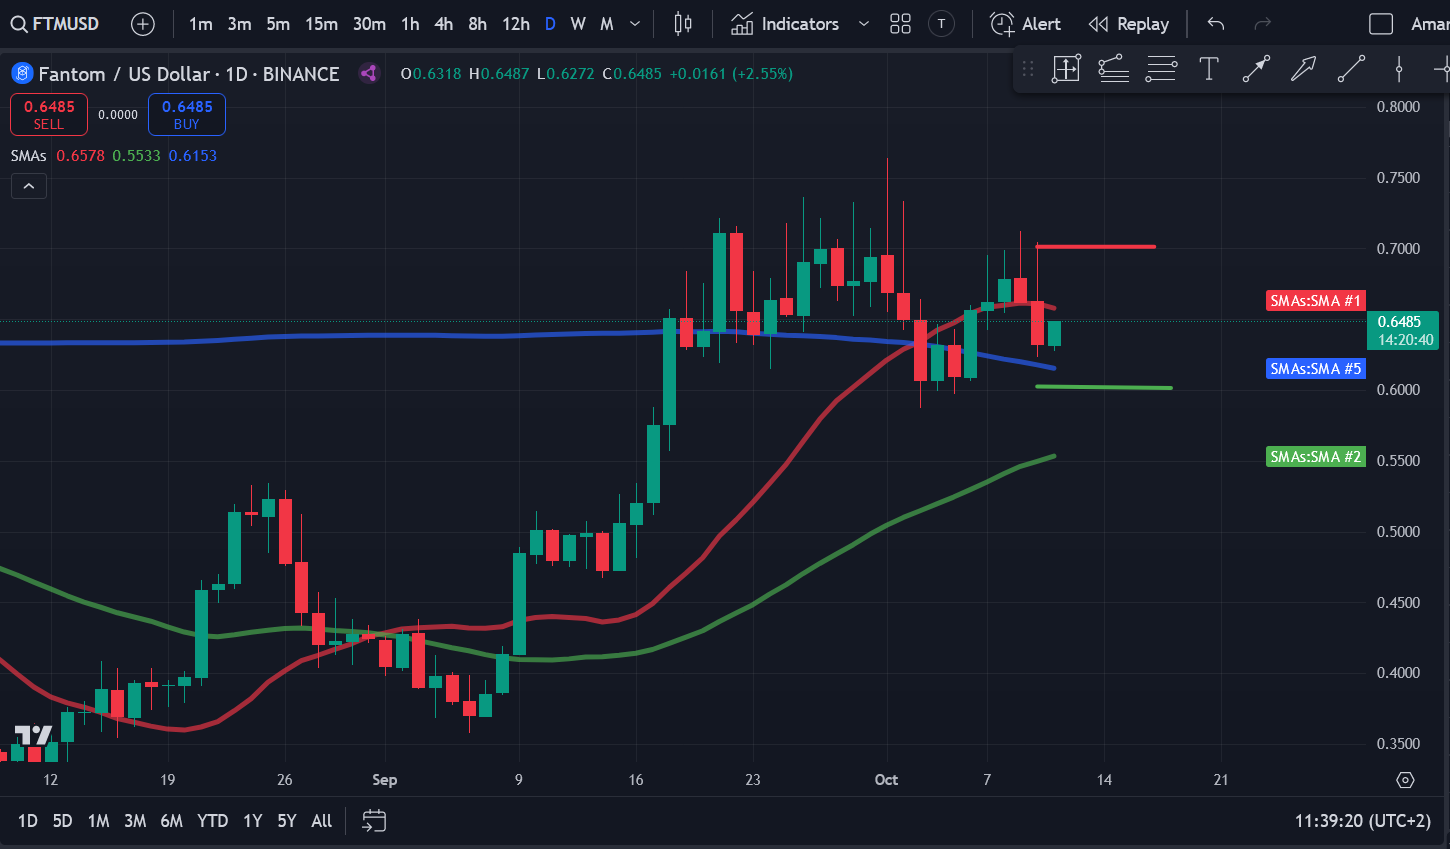Select the Fib retracement drawing tool
This screenshot has height=849, width=1450.
1113,69
